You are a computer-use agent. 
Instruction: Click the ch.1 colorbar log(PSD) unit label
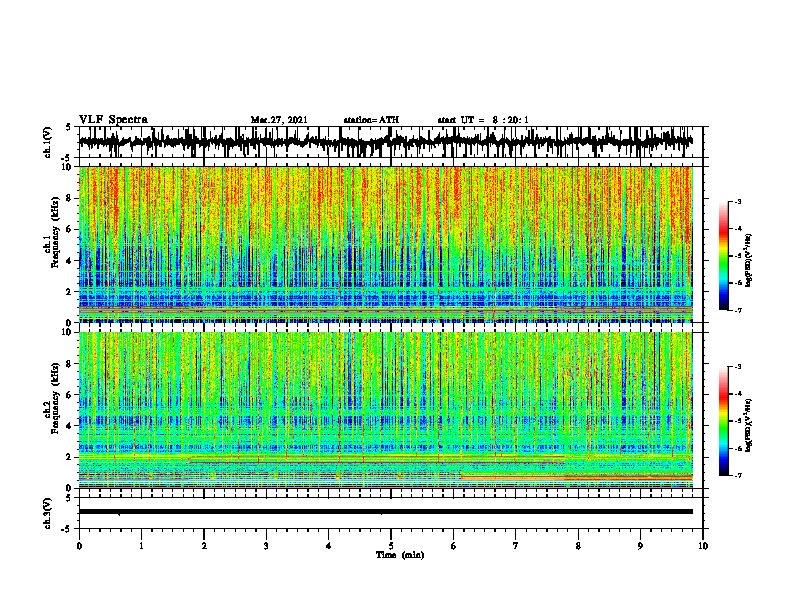tap(749, 260)
